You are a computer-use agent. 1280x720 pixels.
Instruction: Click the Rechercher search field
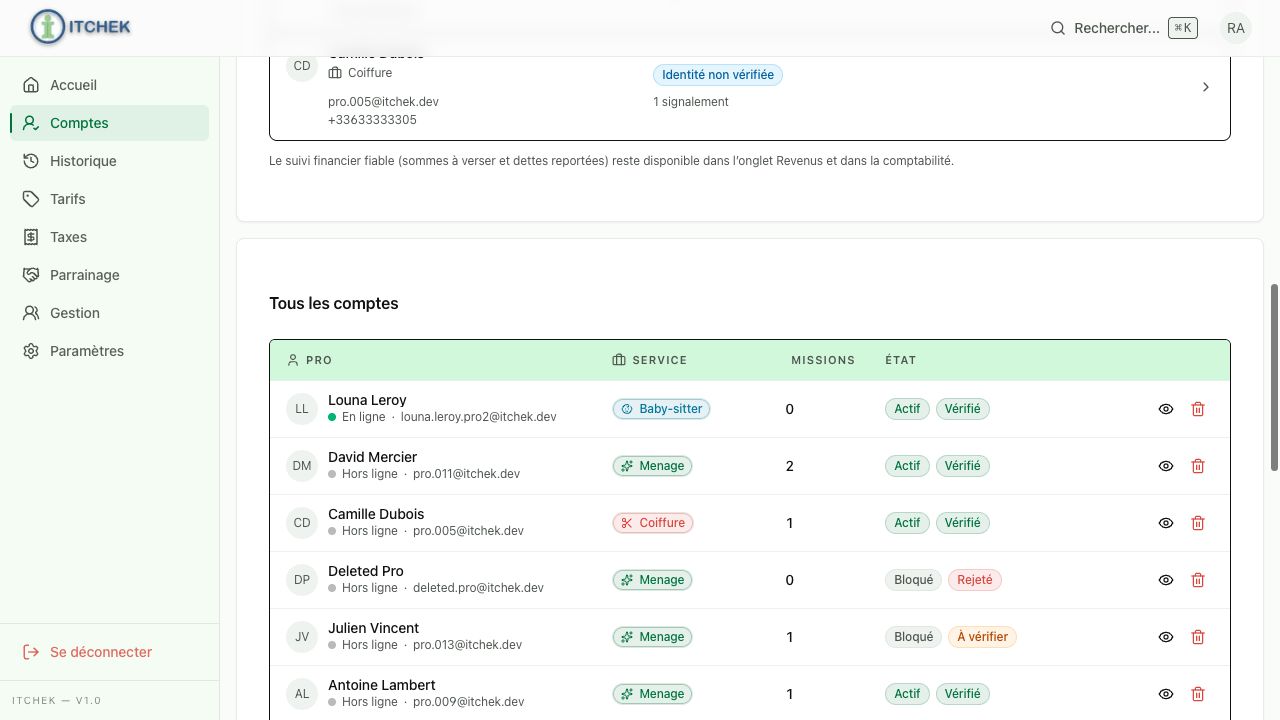[1123, 28]
